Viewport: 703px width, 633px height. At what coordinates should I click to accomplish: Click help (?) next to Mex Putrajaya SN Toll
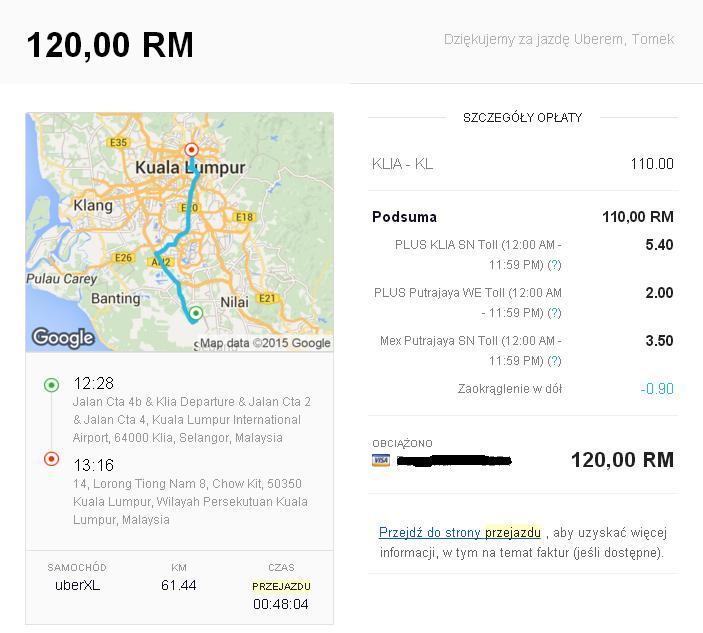[x=554, y=361]
